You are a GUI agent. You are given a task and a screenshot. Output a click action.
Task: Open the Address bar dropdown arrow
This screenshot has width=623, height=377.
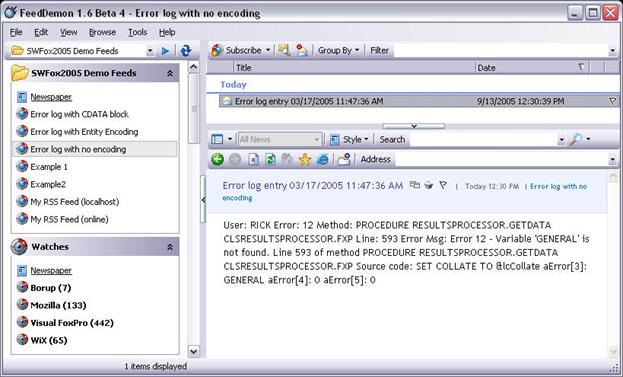point(612,160)
